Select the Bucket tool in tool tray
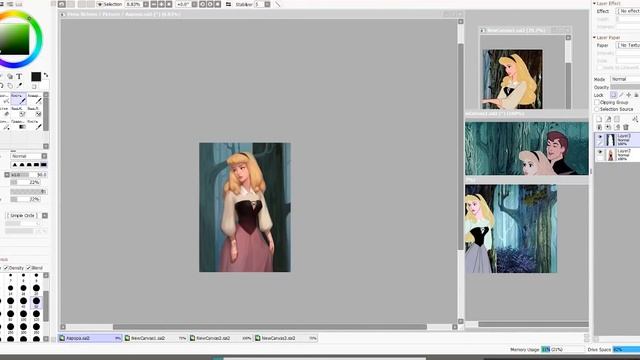The image size is (640, 360). [5, 124]
